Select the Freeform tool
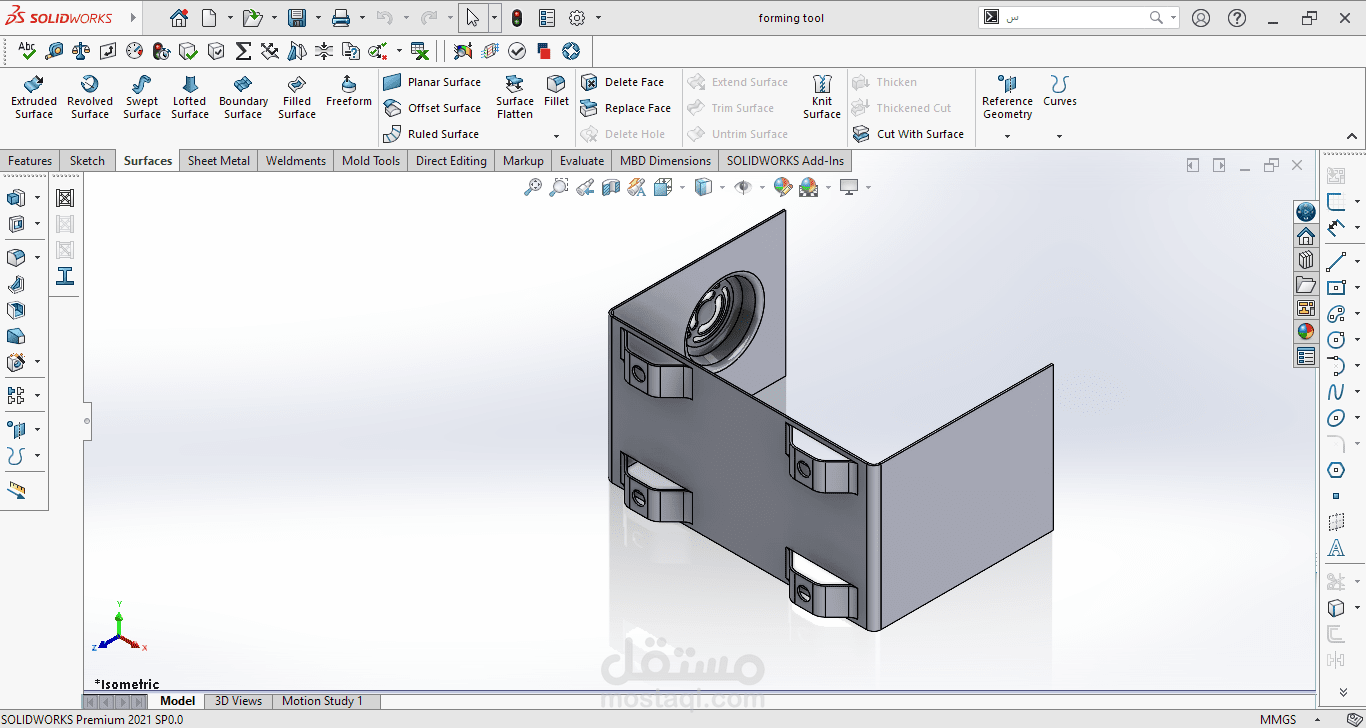 coord(348,91)
